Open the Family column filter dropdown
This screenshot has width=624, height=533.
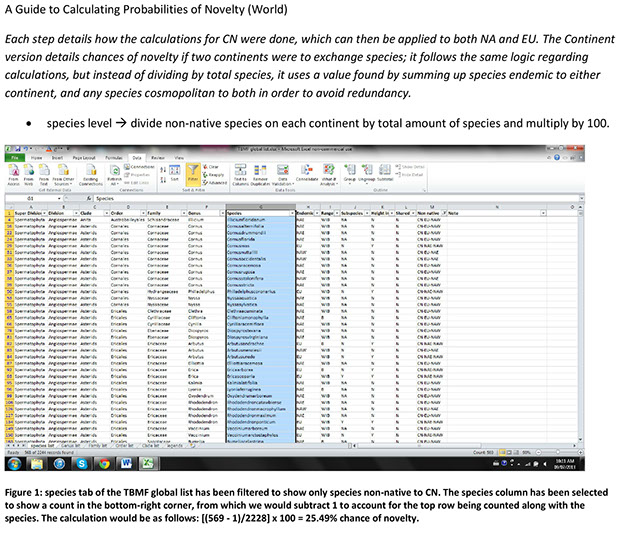[x=184, y=213]
